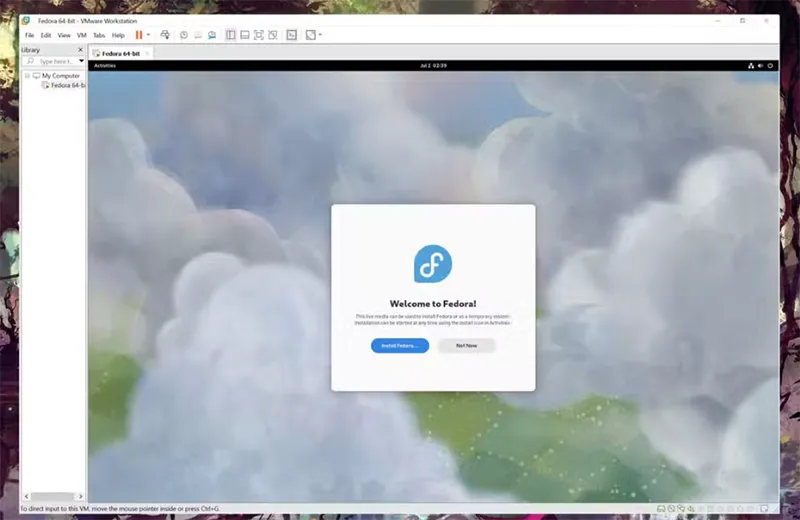The width and height of the screenshot is (800, 520).
Task: Collapse the My Computer tree node
Action: tap(28, 76)
